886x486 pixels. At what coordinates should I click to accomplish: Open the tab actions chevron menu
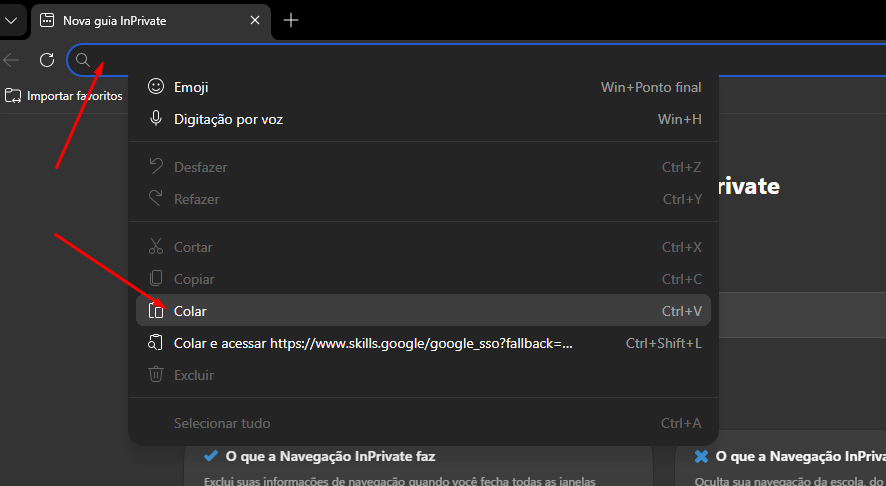[11, 21]
